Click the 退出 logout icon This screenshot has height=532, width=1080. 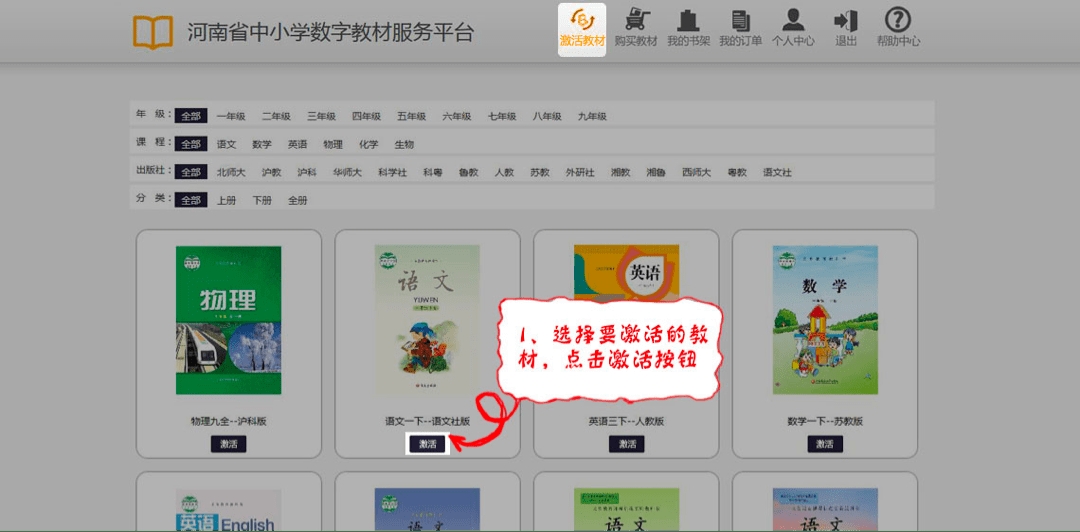[846, 20]
